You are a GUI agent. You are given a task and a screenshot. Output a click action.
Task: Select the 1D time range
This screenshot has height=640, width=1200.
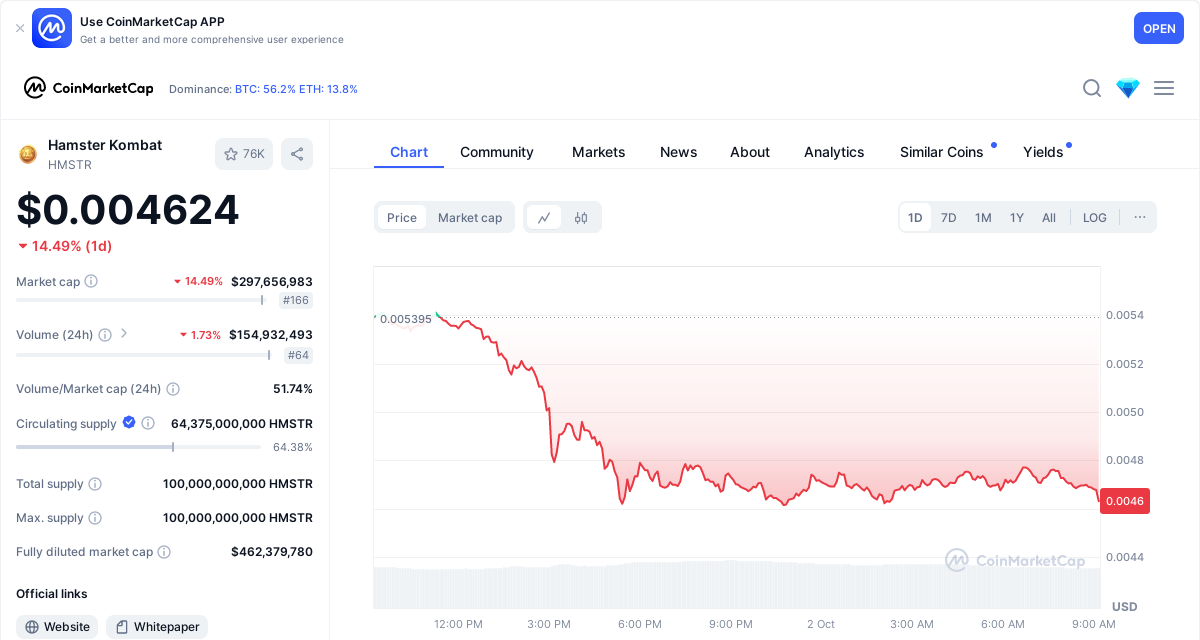point(915,217)
